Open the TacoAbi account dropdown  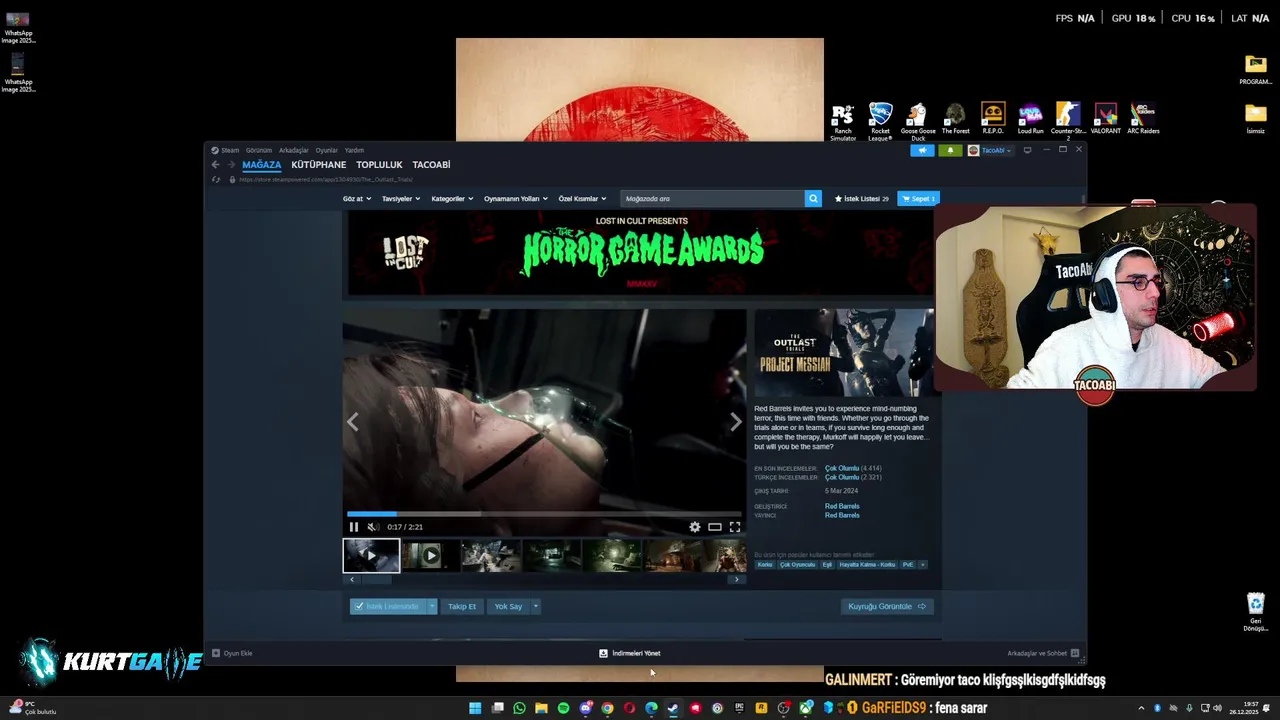[990, 150]
